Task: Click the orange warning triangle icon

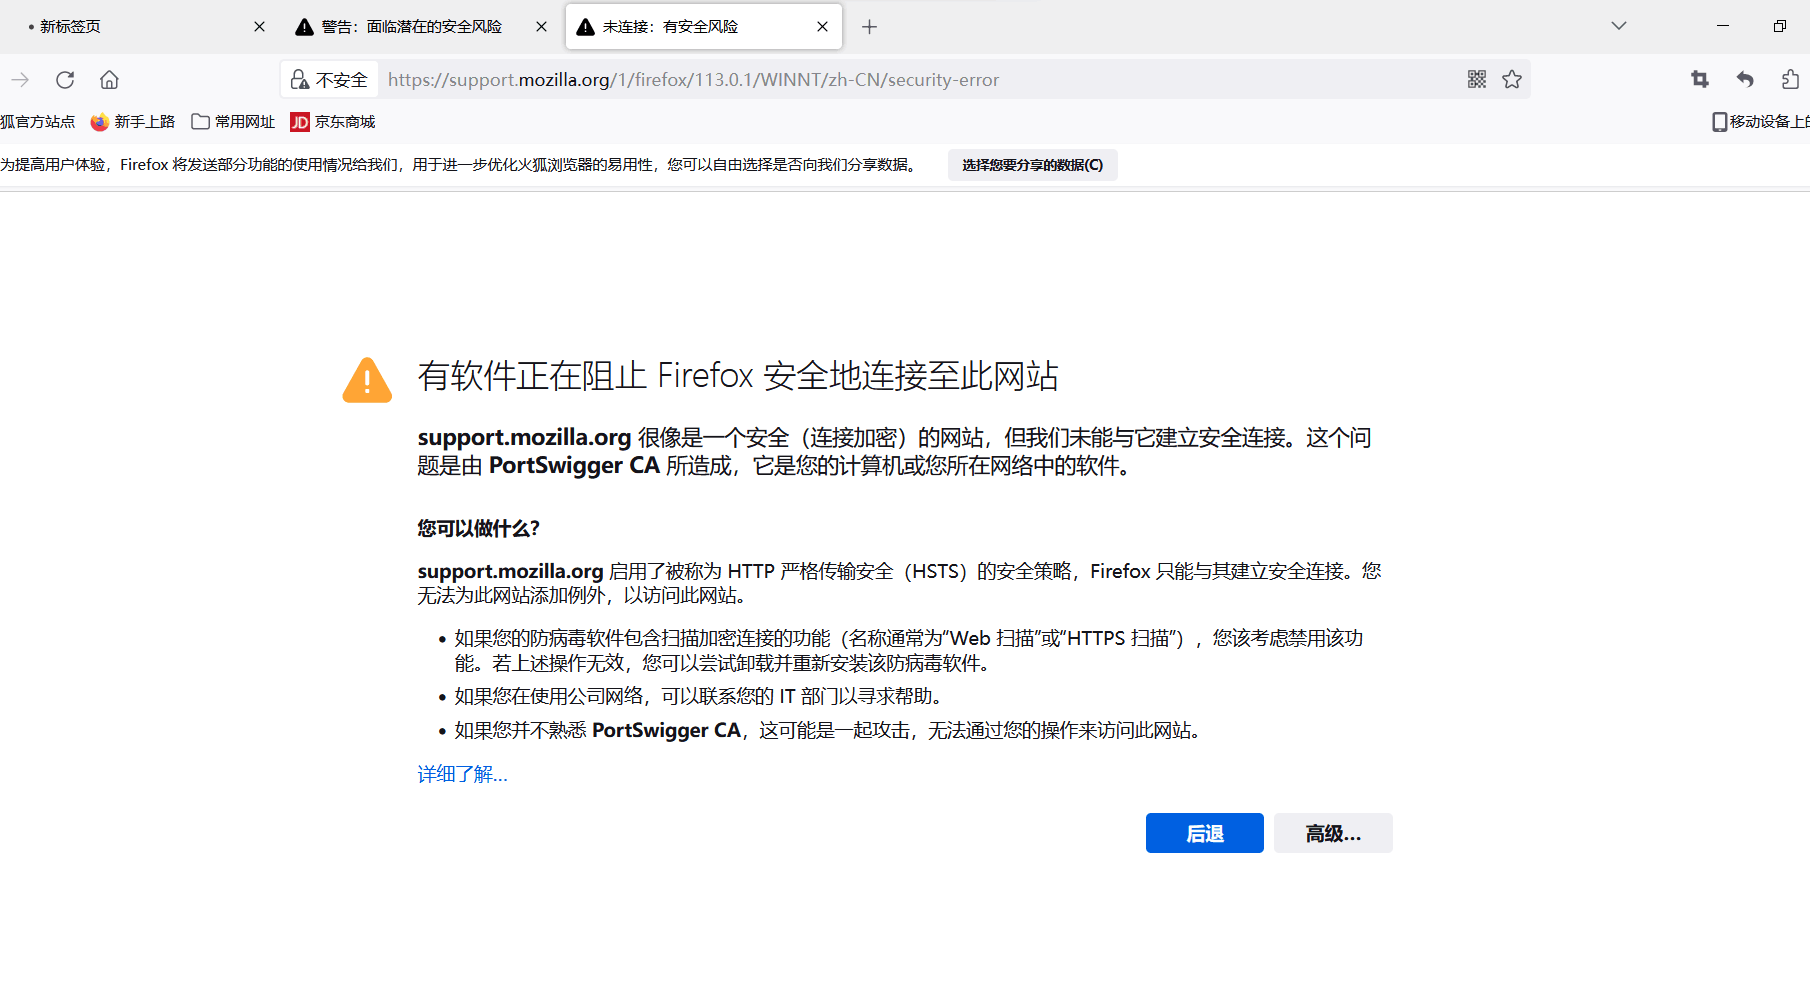Action: (x=367, y=381)
